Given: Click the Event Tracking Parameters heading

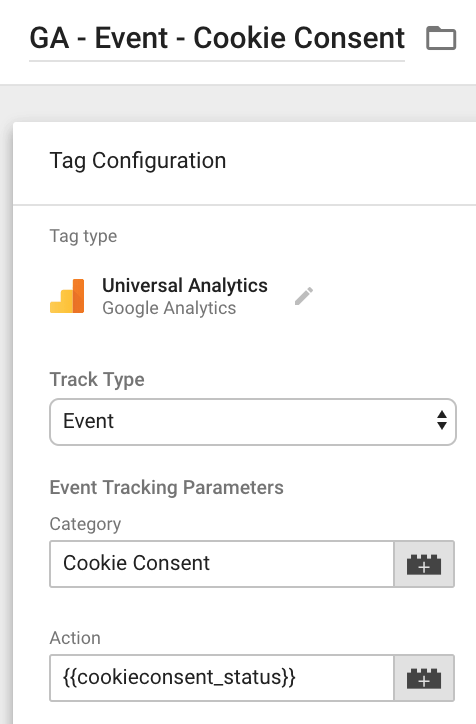Looking at the screenshot, I should [167, 488].
